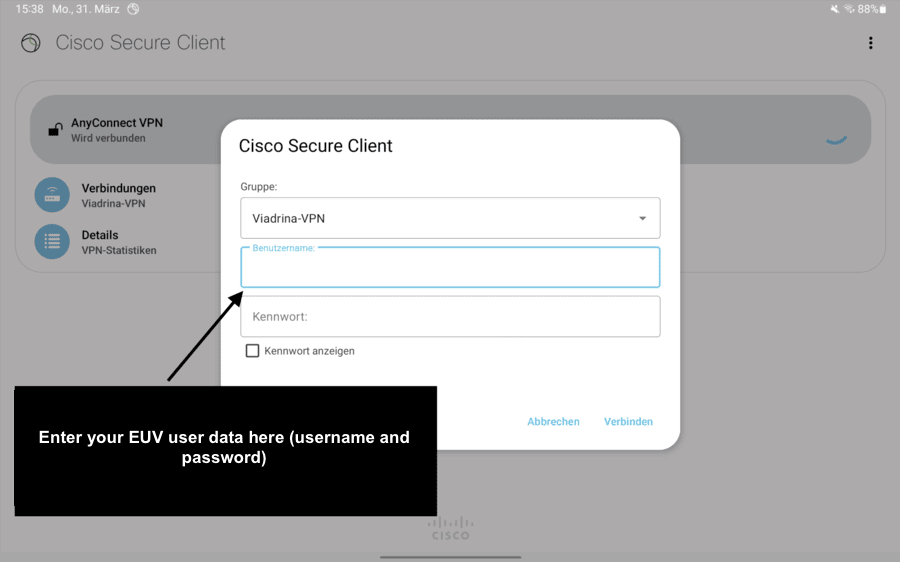The image size is (900, 562).
Task: Open the Gruppe dropdown showing Viadrina-VPN
Action: pyautogui.click(x=450, y=218)
